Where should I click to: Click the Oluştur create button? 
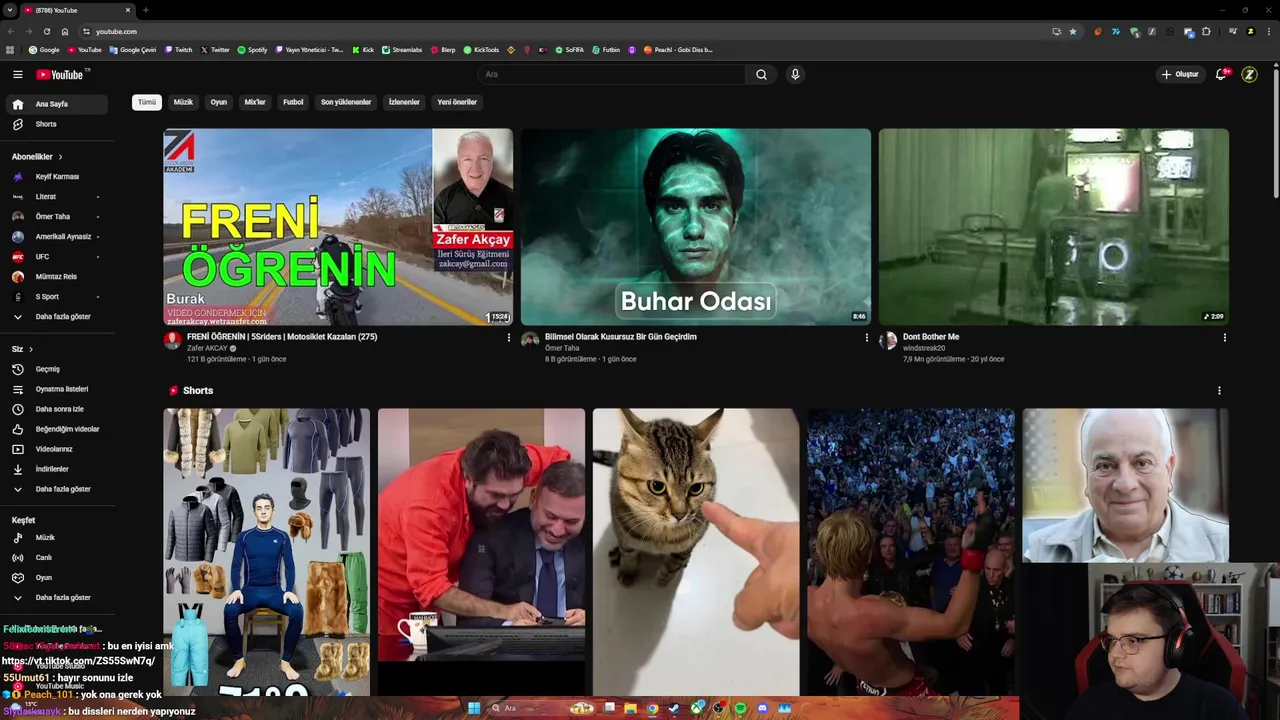(1179, 74)
